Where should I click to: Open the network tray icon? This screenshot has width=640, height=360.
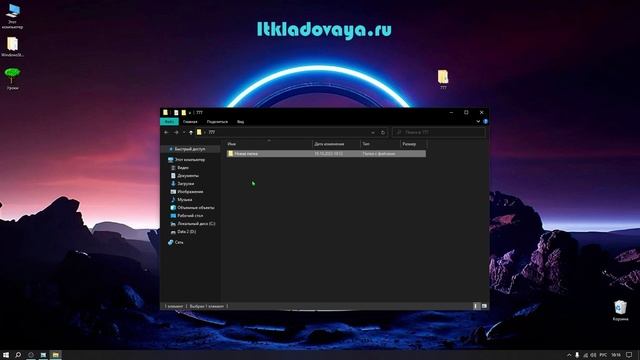coord(586,355)
